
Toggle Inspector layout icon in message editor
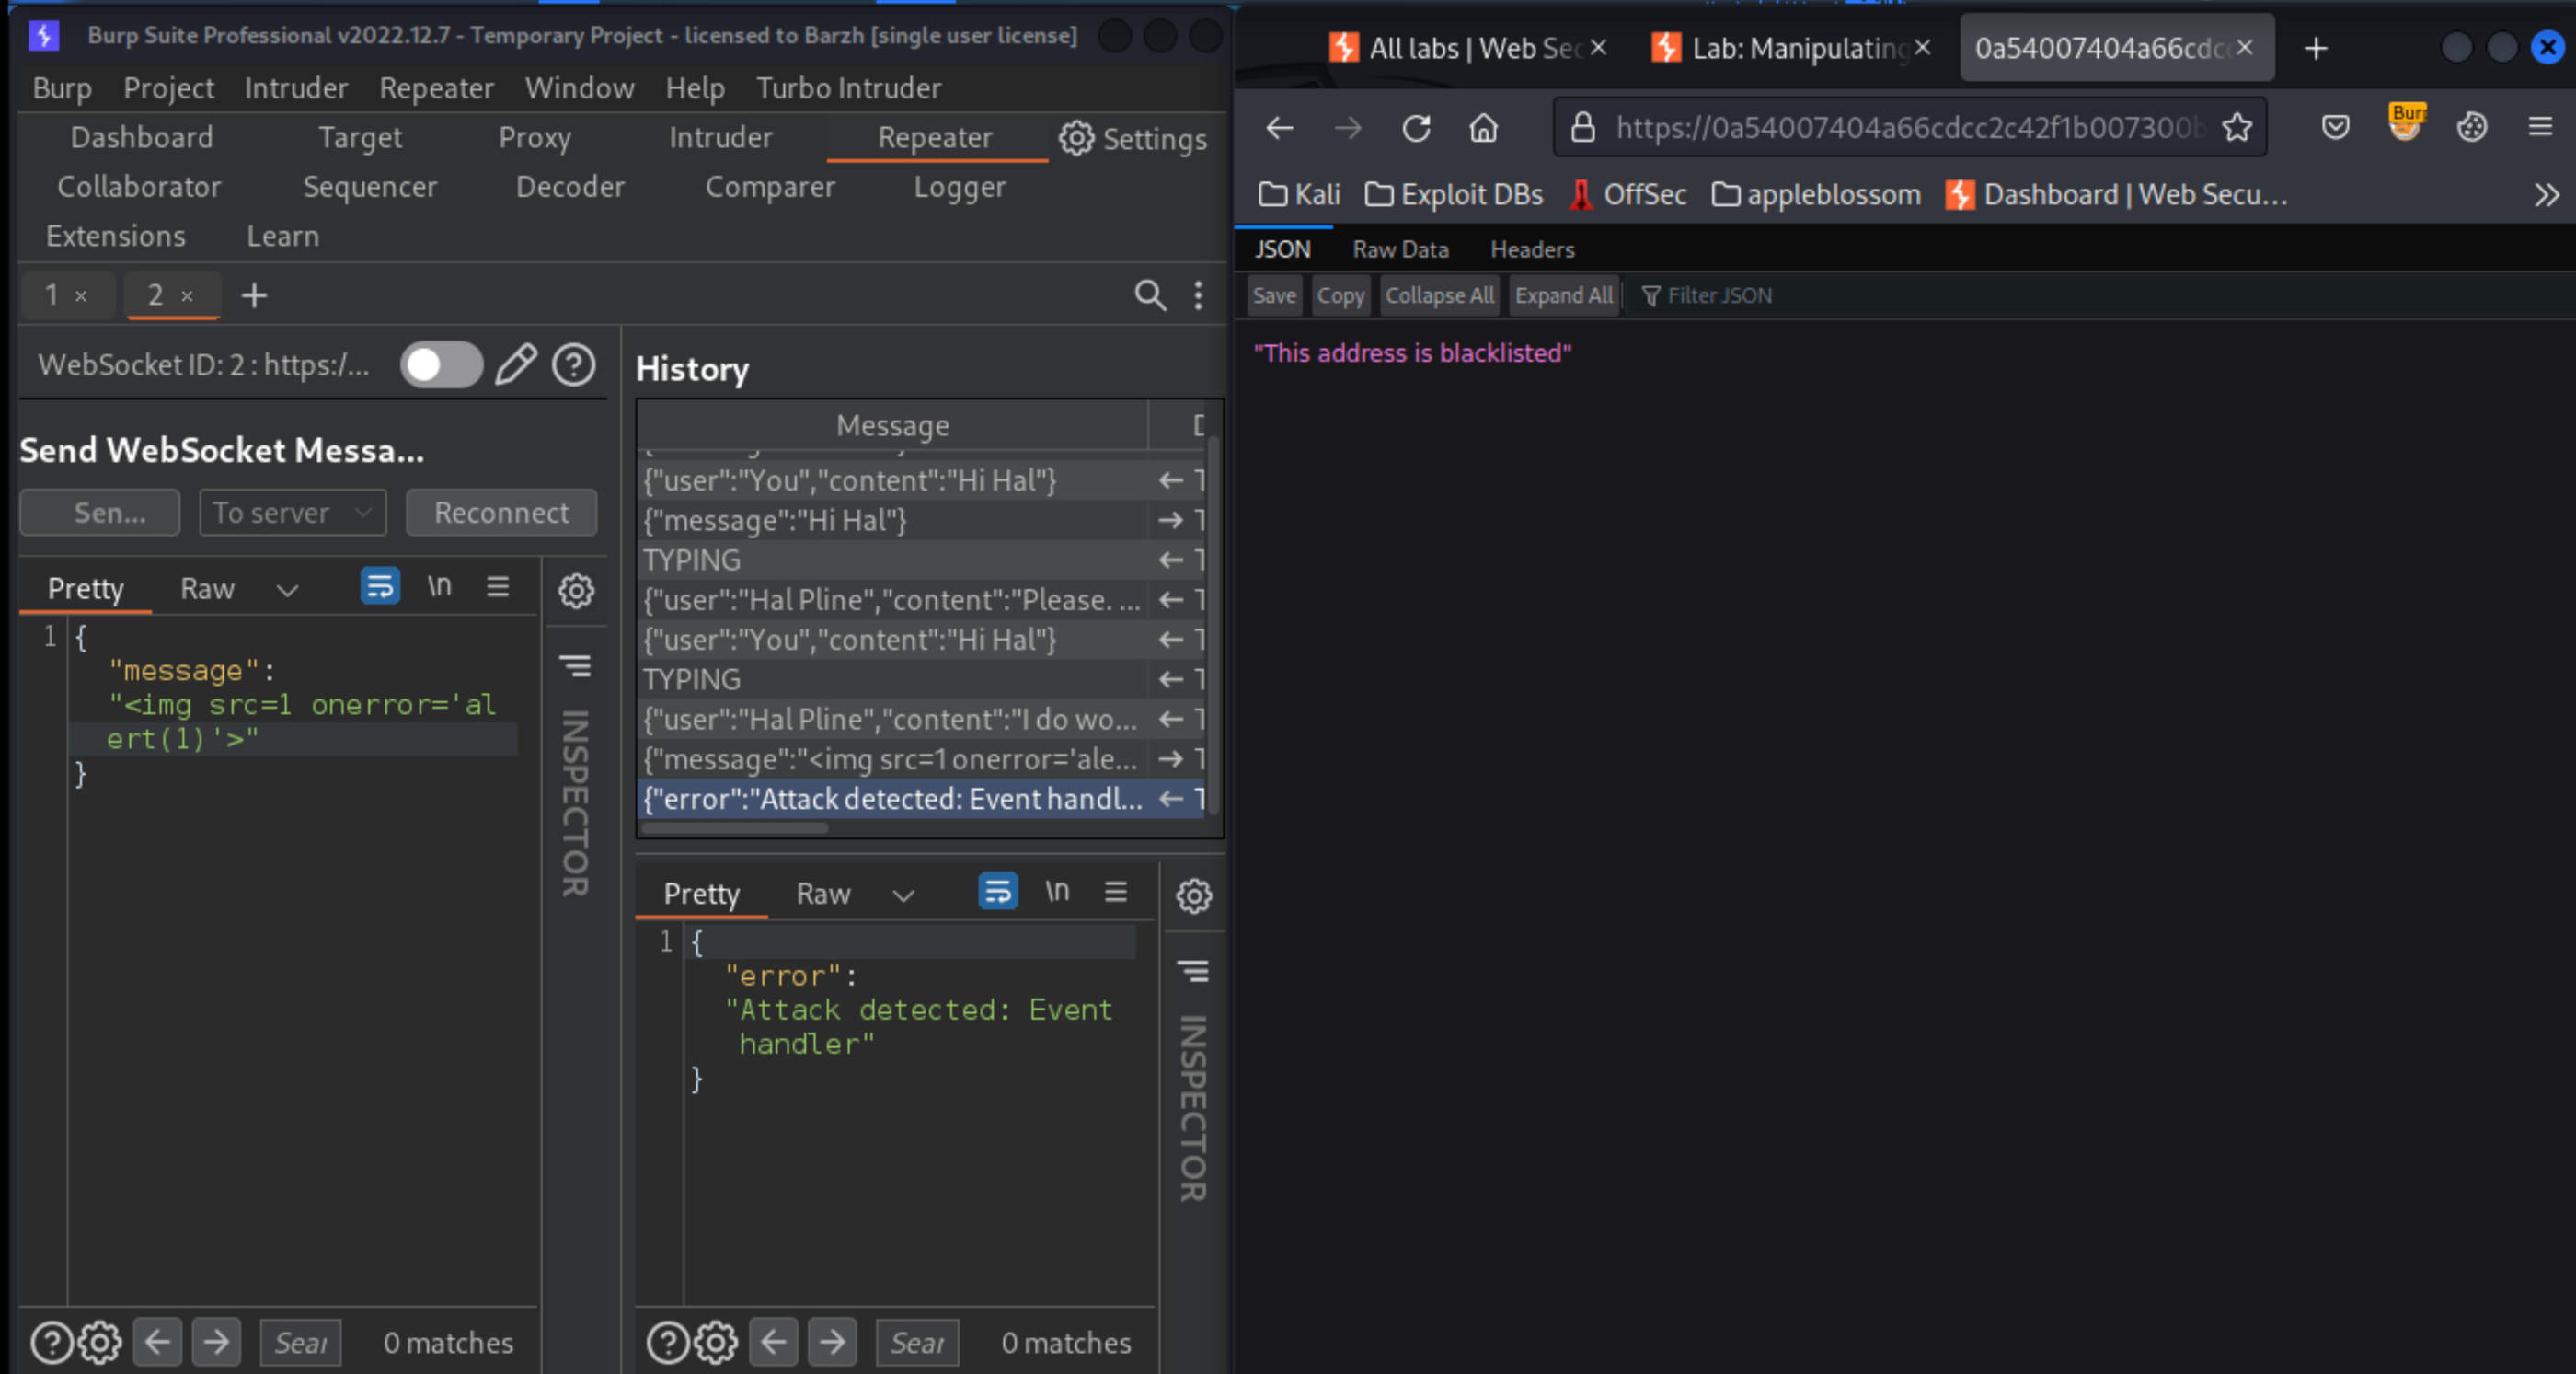click(575, 665)
